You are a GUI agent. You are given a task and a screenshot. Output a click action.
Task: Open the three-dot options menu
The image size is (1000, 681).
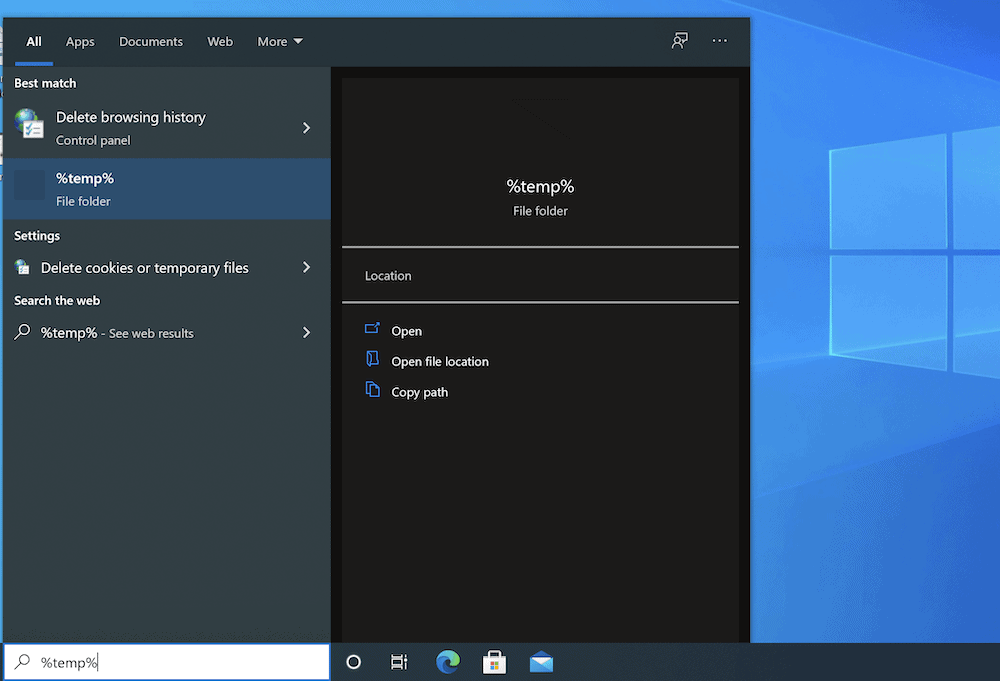point(720,41)
